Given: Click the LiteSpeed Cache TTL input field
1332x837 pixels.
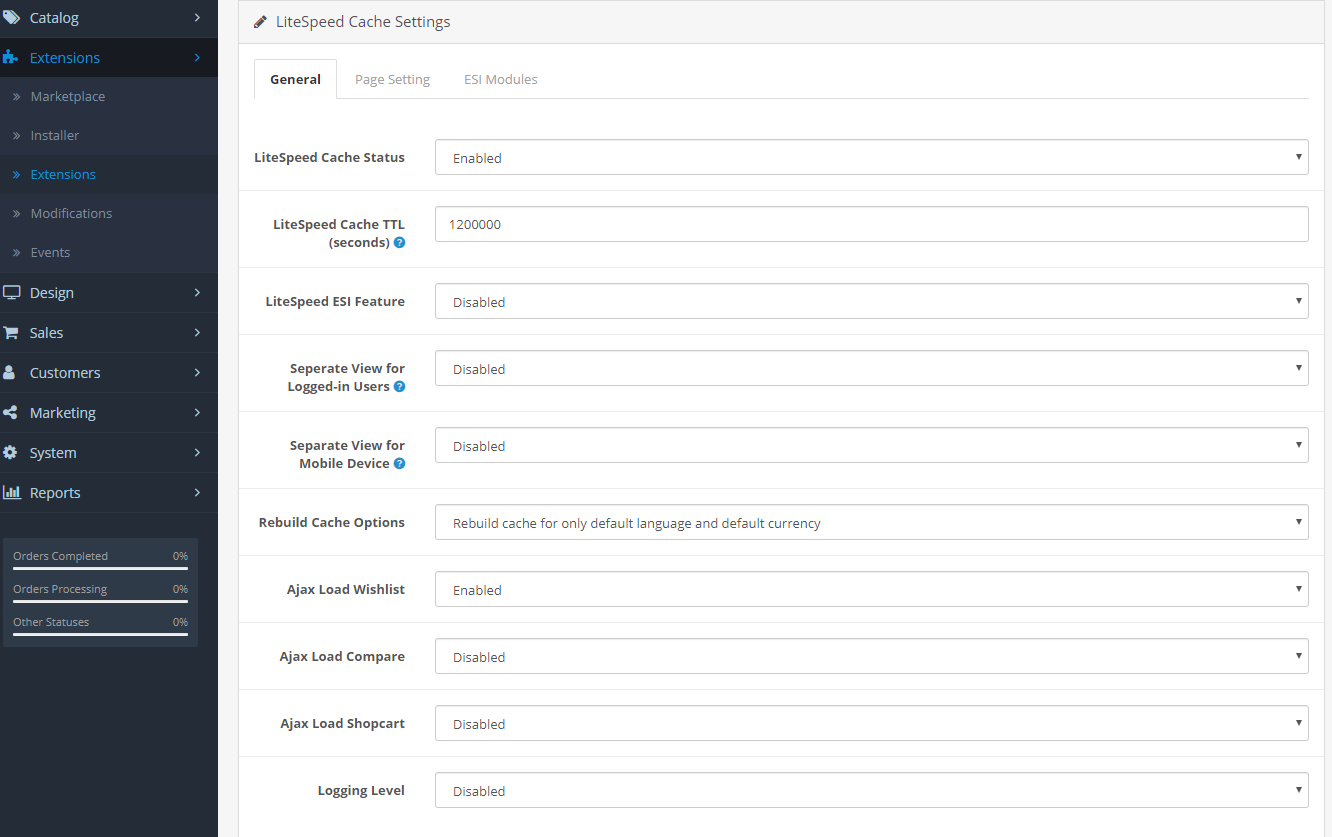Looking at the screenshot, I should (871, 224).
